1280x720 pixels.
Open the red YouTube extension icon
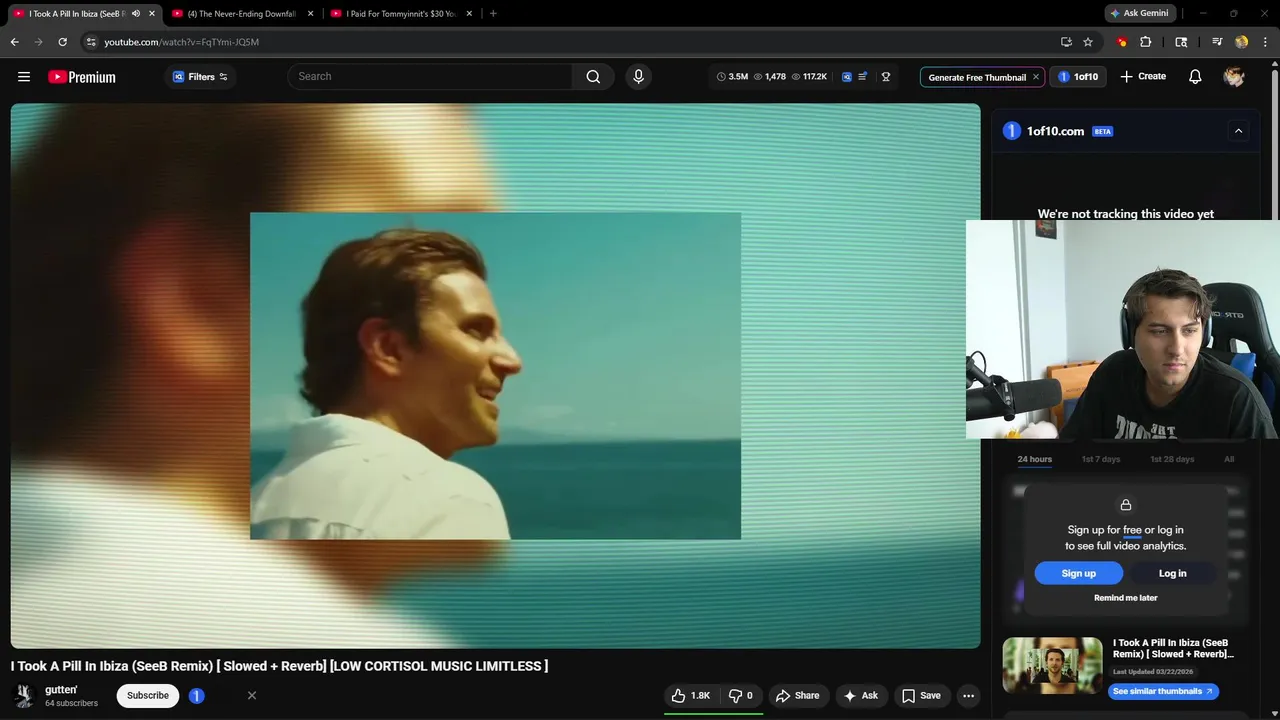click(x=1122, y=42)
